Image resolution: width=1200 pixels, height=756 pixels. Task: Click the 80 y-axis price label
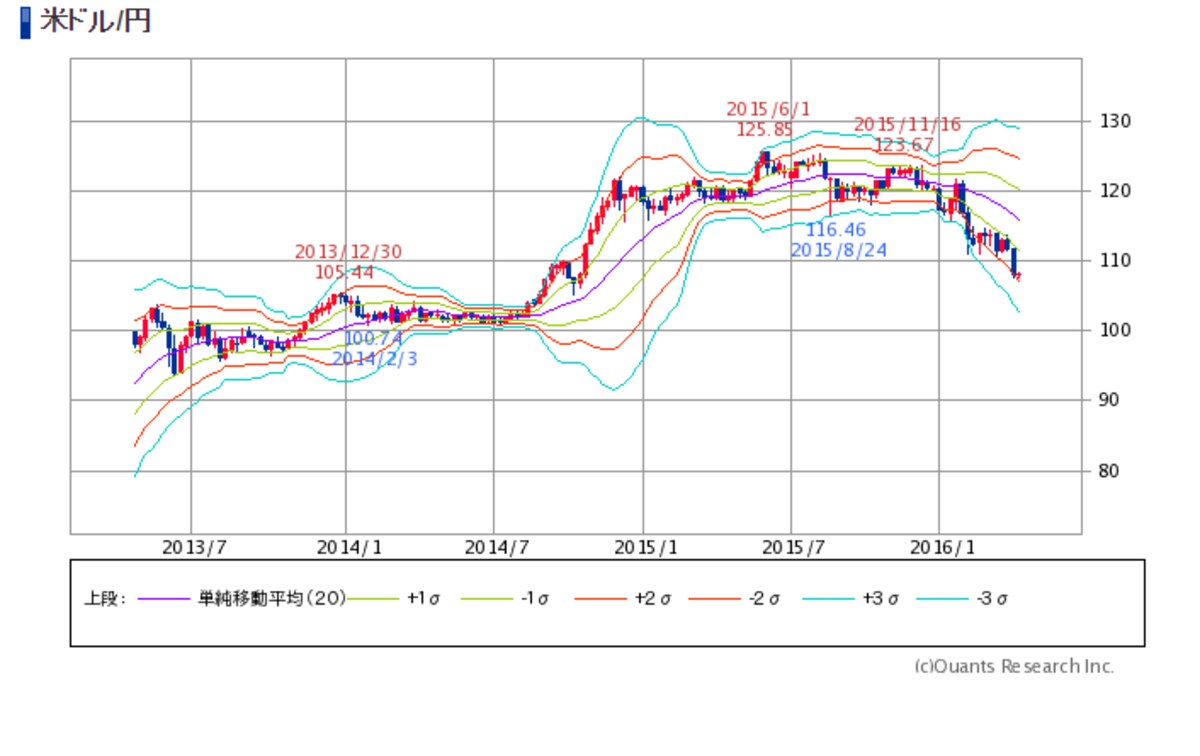pyautogui.click(x=1107, y=470)
